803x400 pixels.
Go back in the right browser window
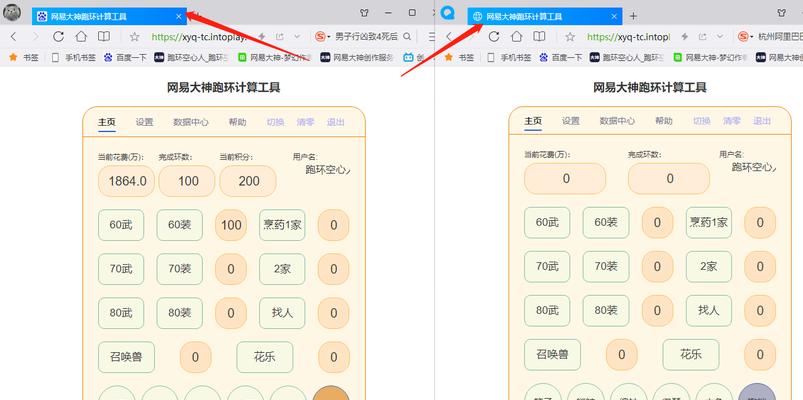click(x=449, y=37)
